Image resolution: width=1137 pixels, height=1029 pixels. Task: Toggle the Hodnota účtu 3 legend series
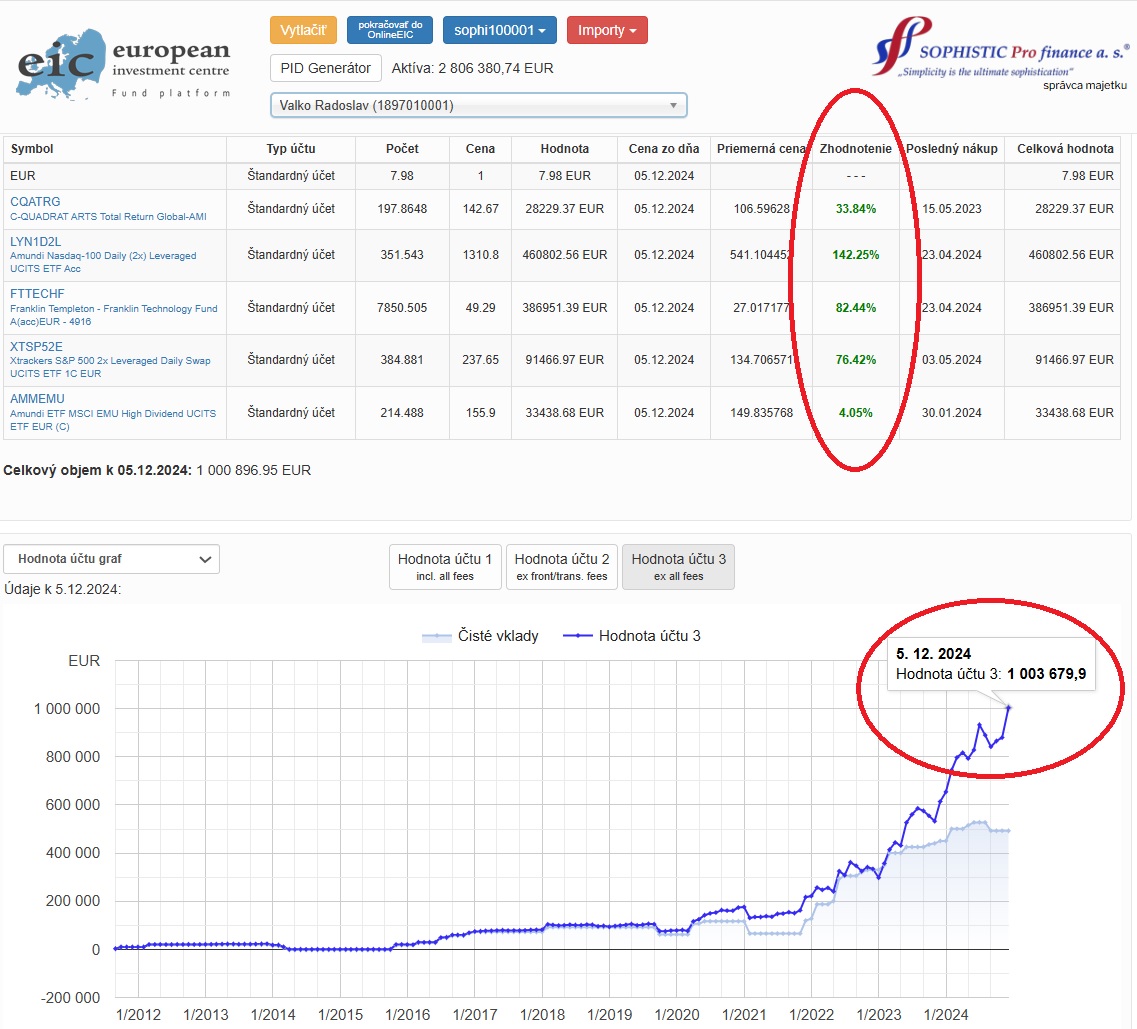pyautogui.click(x=632, y=636)
